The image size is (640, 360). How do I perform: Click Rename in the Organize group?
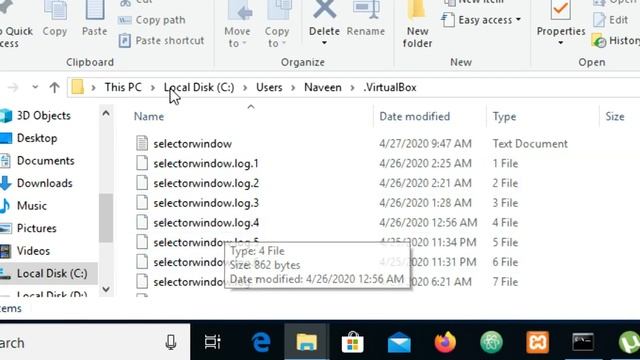point(366,19)
